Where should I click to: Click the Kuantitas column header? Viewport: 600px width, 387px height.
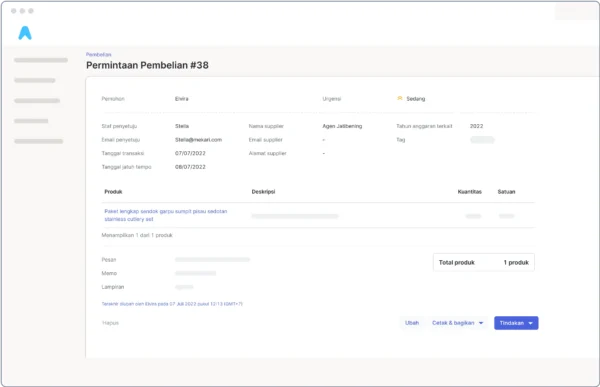tap(470, 192)
